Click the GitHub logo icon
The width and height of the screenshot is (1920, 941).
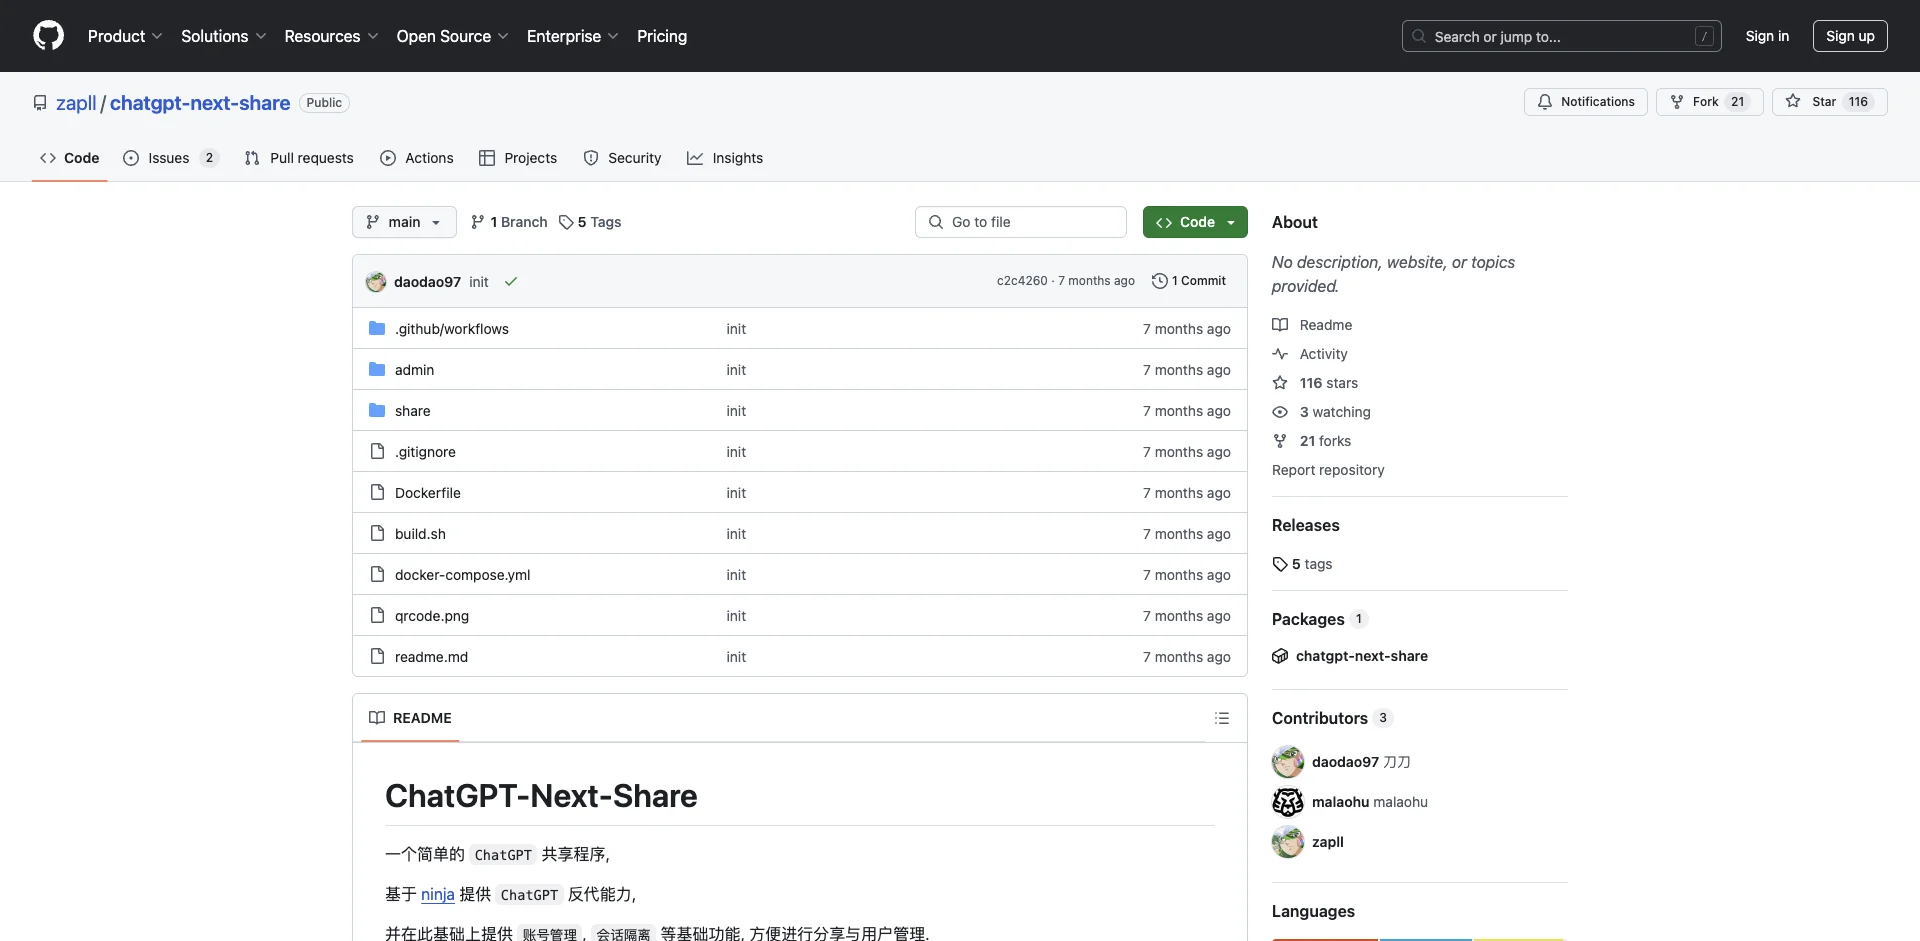48,36
